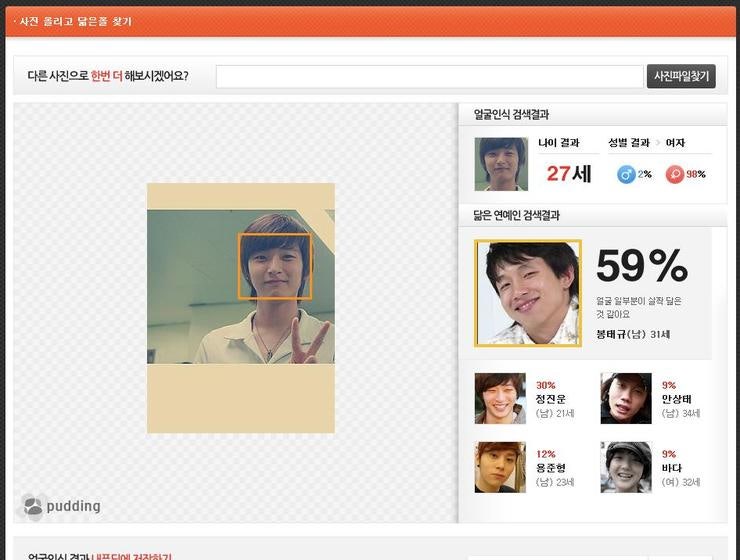Click the red female gender icon
This screenshot has width=740, height=560.
pos(675,174)
